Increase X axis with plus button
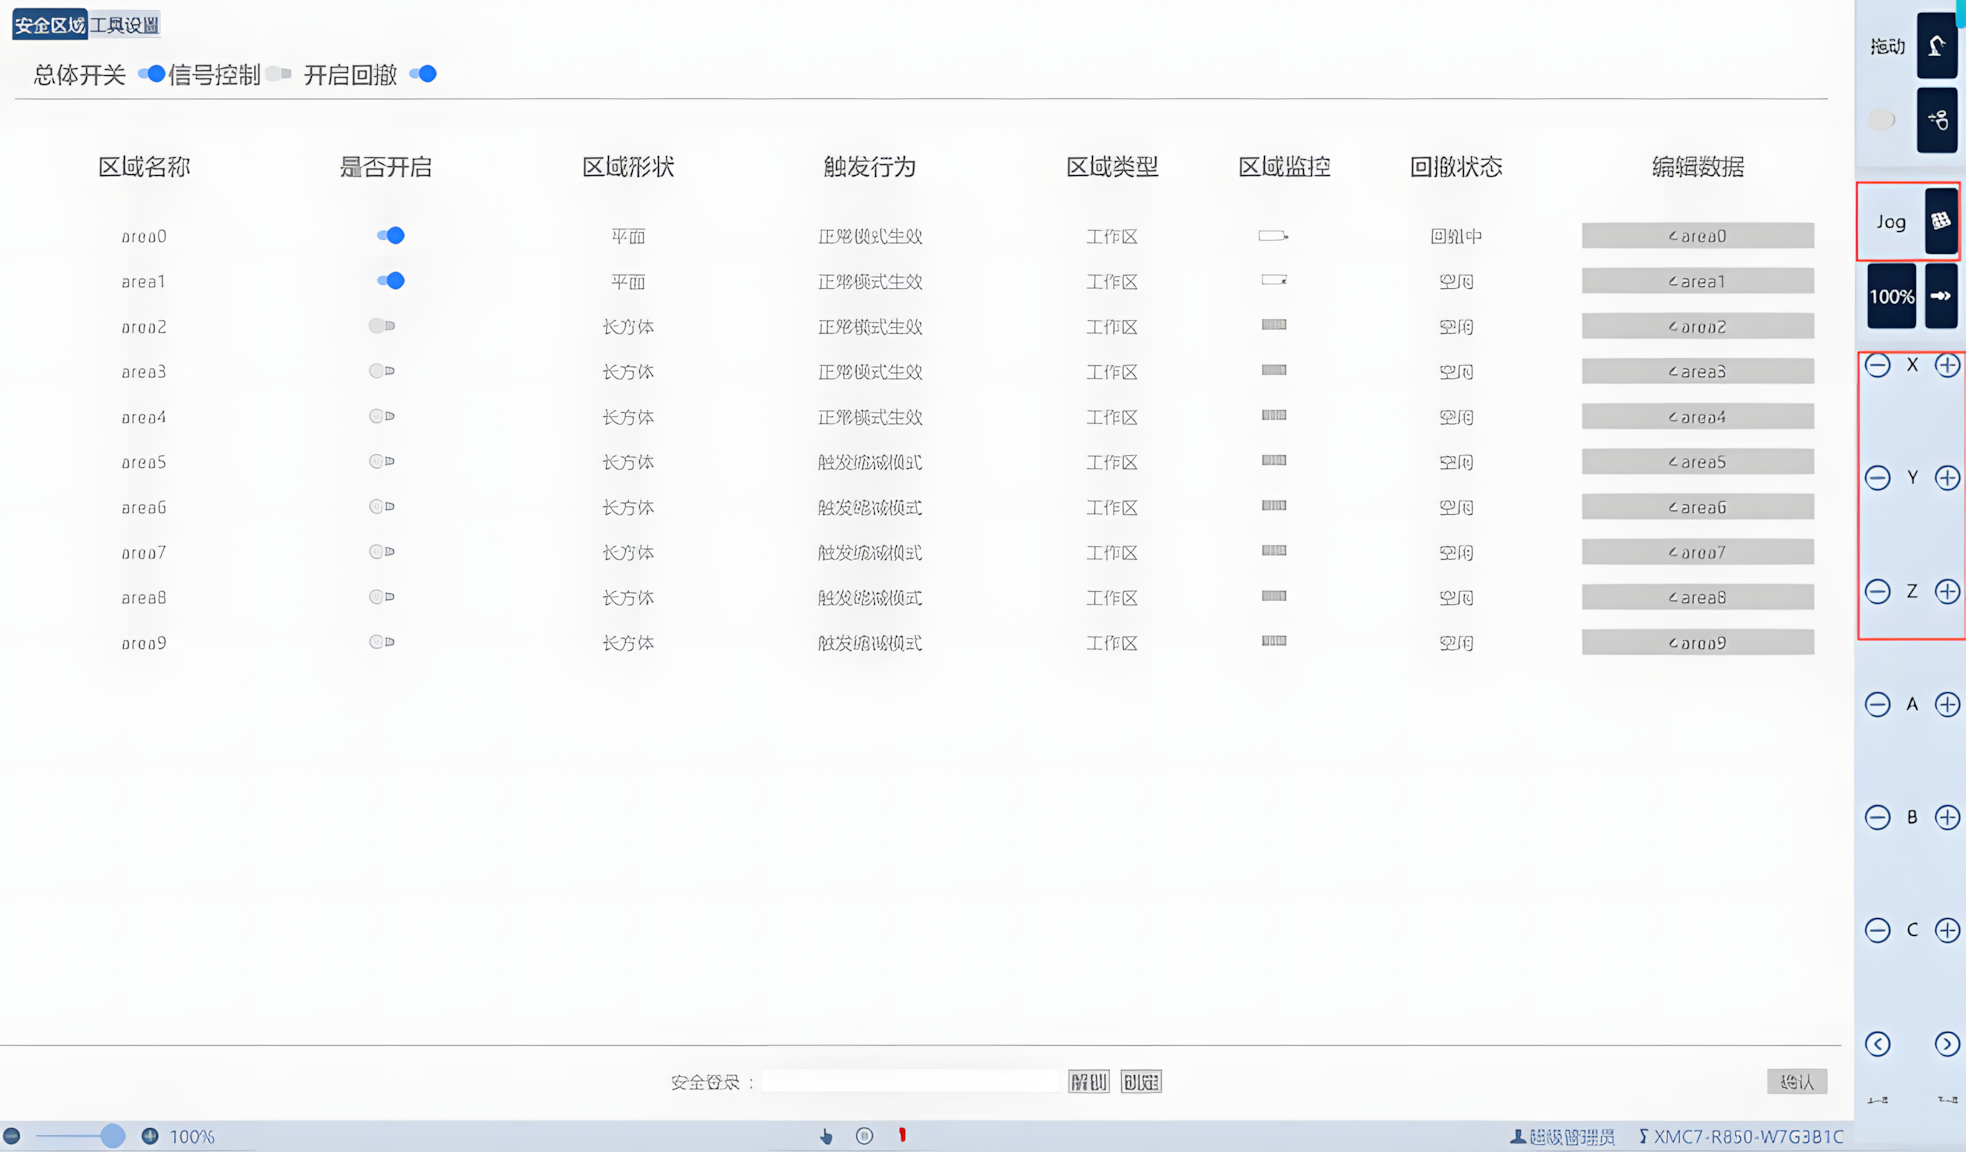This screenshot has height=1152, width=1966. tap(1947, 365)
